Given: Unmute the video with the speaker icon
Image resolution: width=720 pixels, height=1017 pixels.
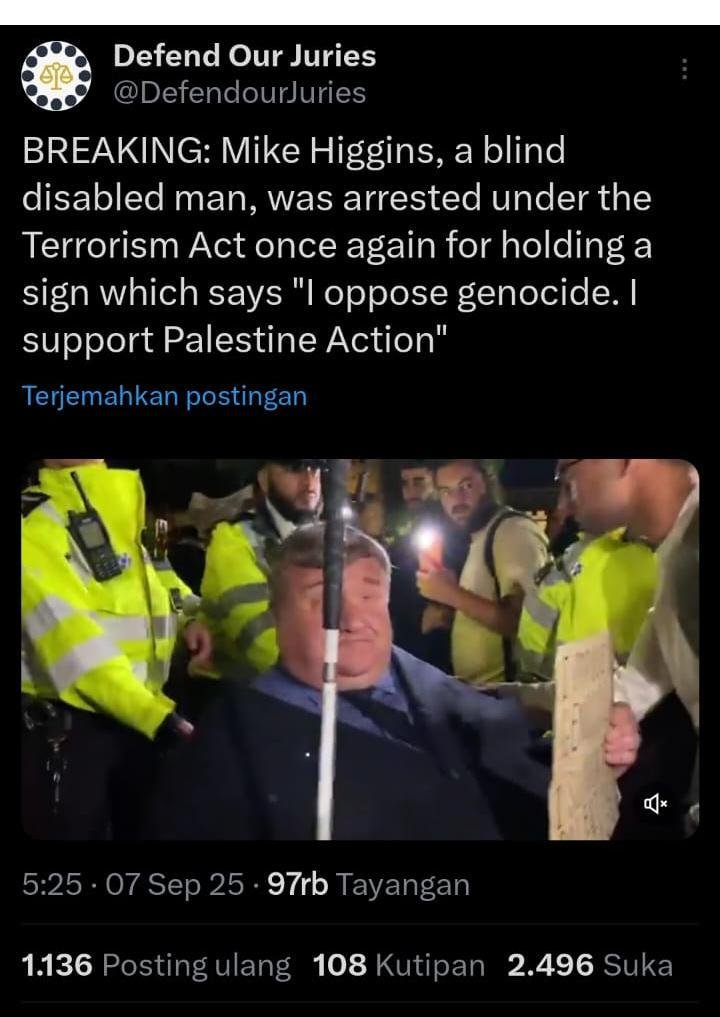Looking at the screenshot, I should [655, 804].
